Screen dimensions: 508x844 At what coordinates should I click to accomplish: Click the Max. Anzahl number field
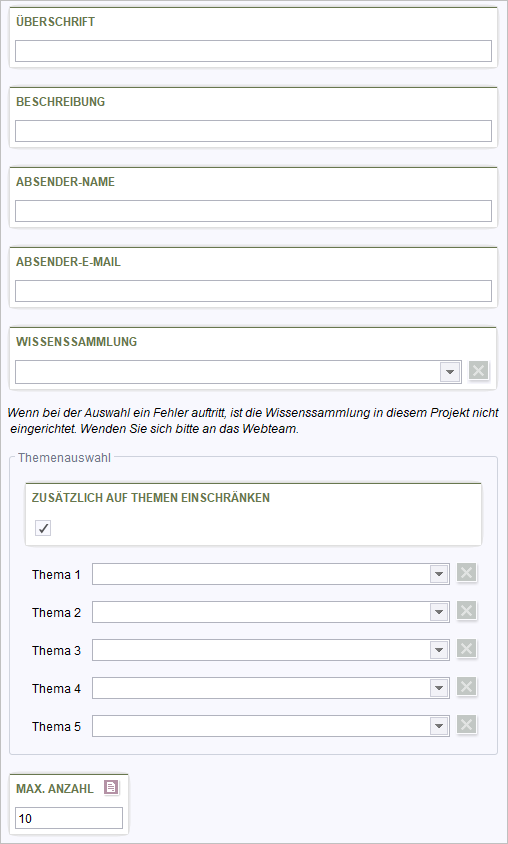69,818
